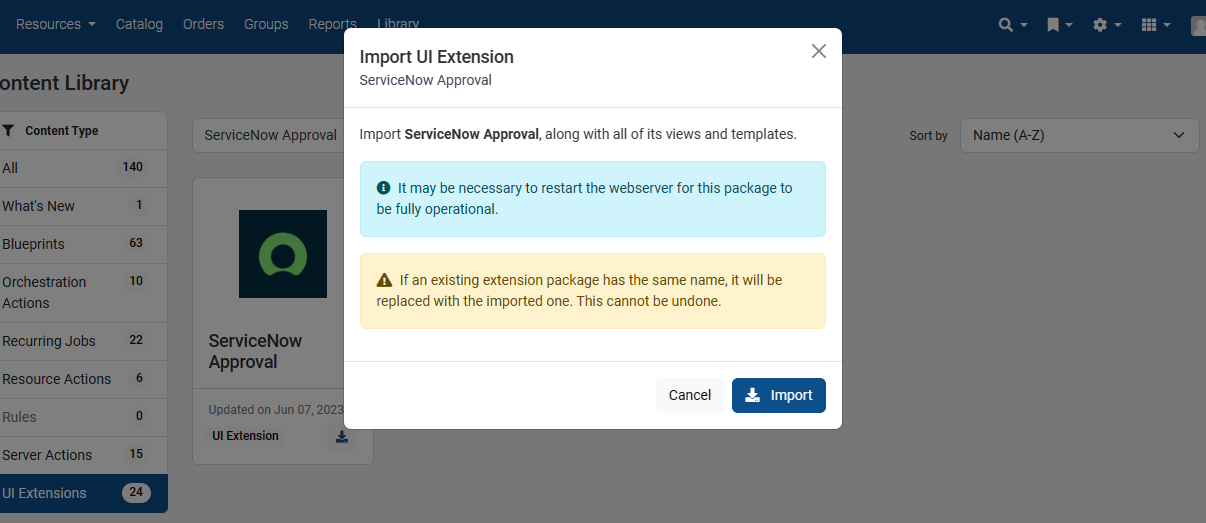Show Server Actions content type
1206x523 pixels.
(47, 455)
